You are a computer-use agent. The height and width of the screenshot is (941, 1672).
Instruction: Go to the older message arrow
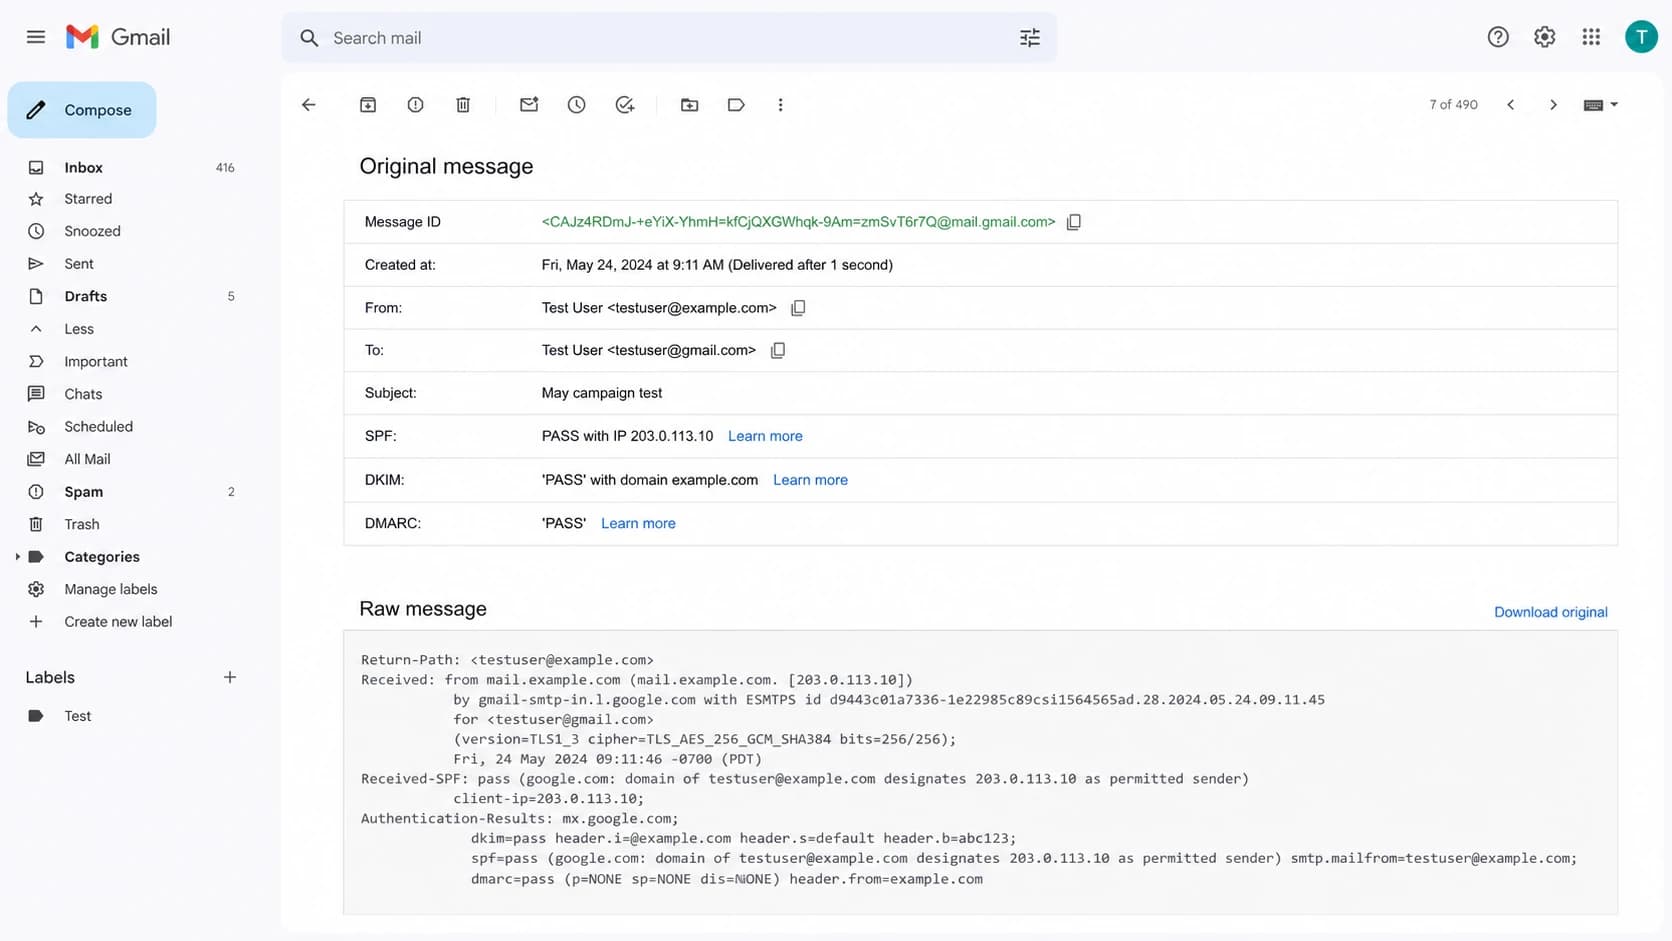[x=1553, y=105]
